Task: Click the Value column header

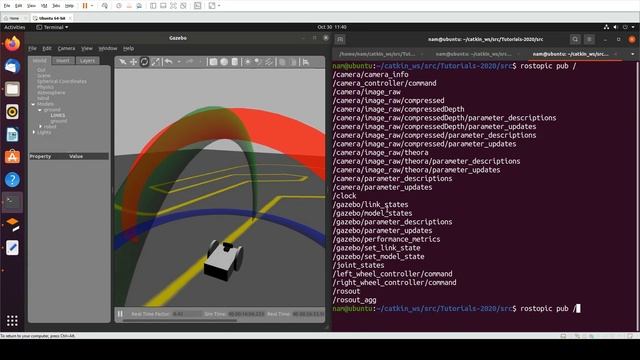Action: 76,156
